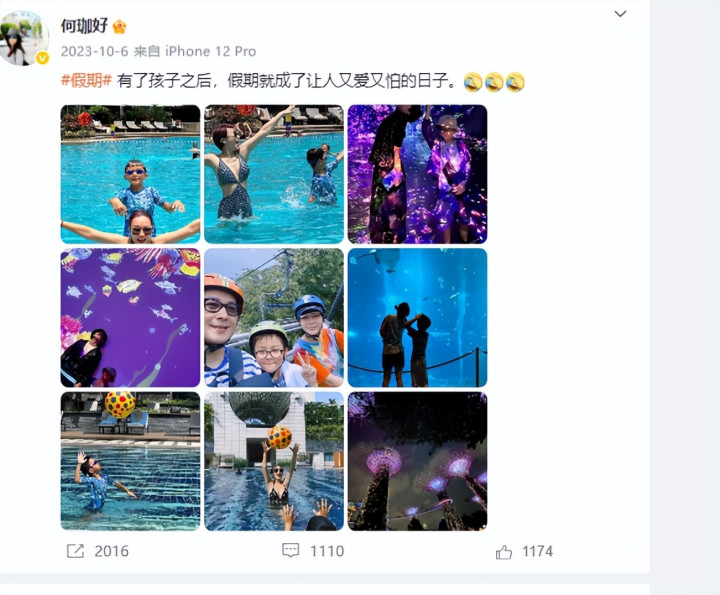This screenshot has width=720, height=595.
Task: Open woman in swimsuit pool photo
Action: click(x=274, y=174)
